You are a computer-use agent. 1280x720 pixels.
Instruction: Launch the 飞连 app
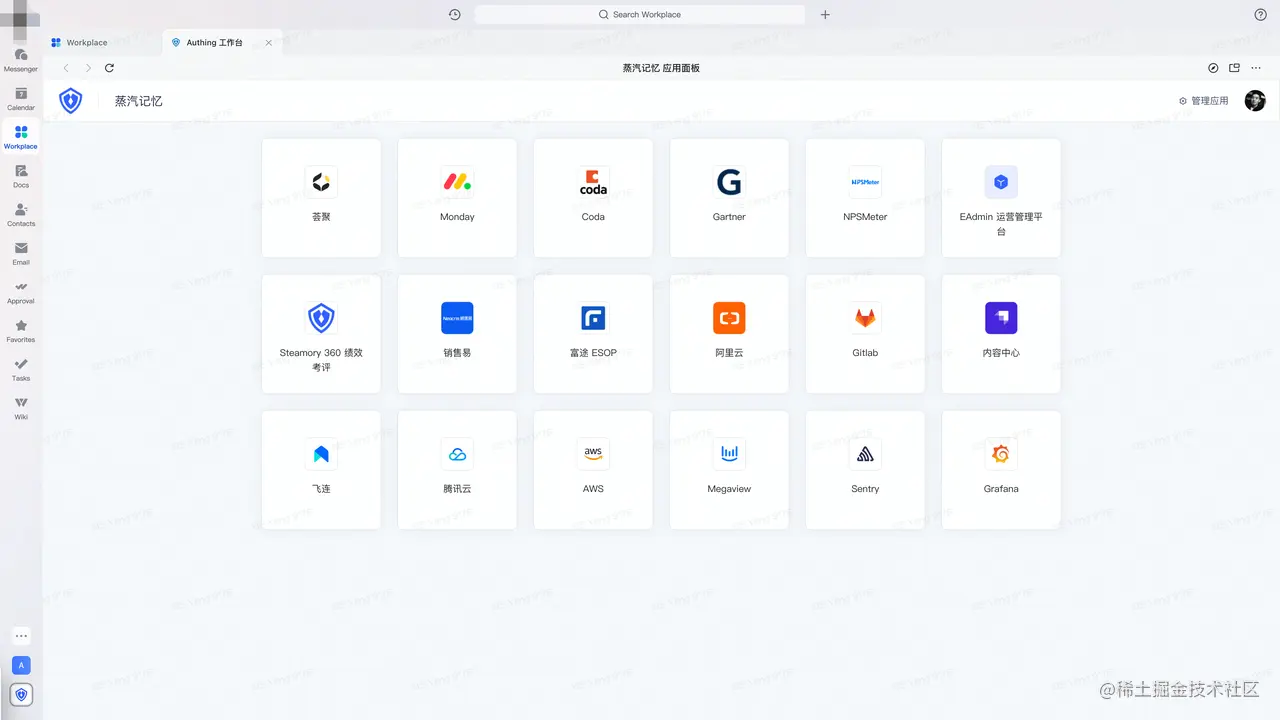tap(321, 470)
